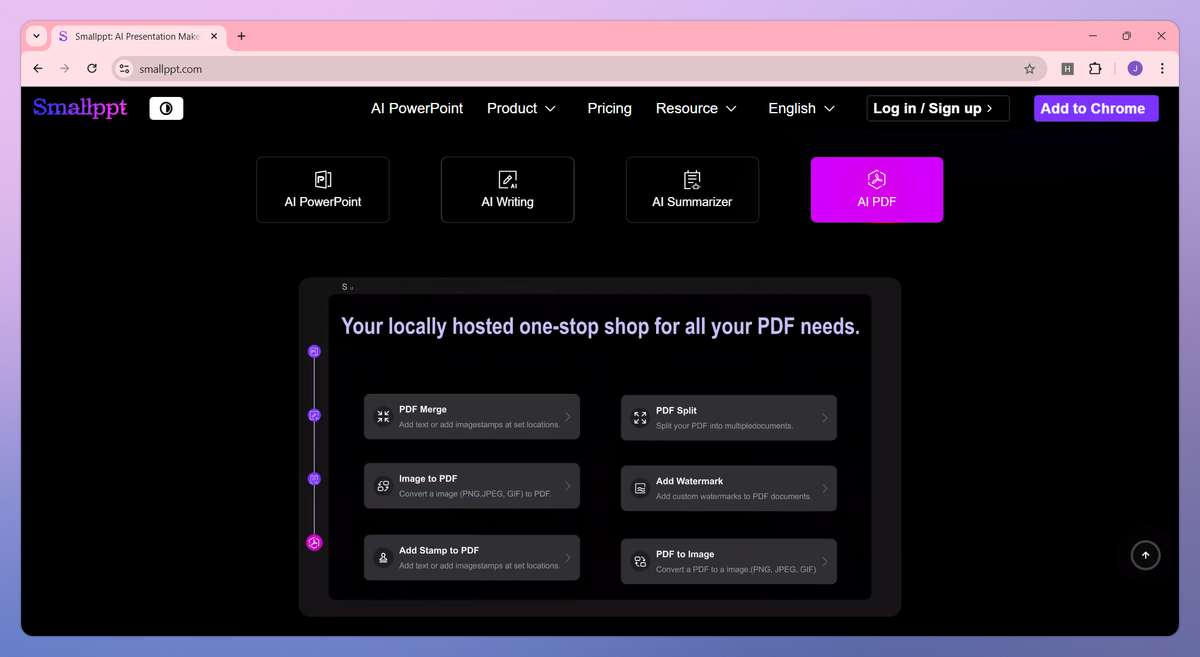The width and height of the screenshot is (1200, 657).
Task: Open Chrome three-dot menu
Action: pyautogui.click(x=1162, y=69)
